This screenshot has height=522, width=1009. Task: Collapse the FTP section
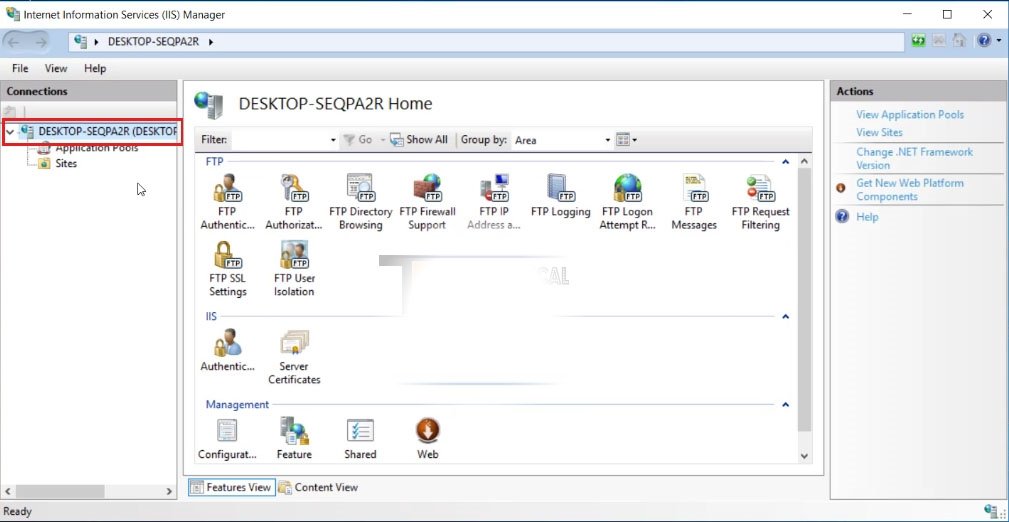[785, 162]
